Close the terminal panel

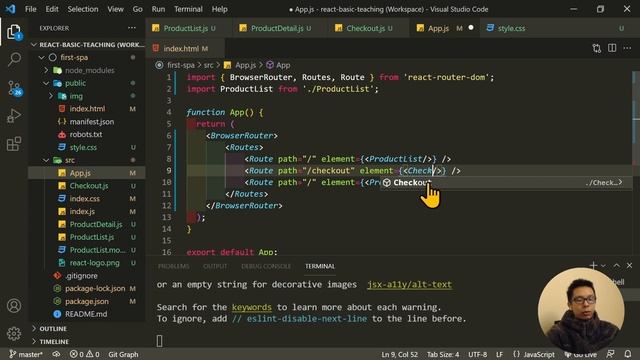coord(629,265)
